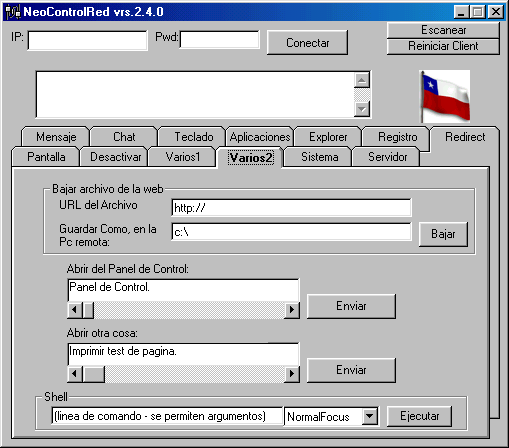Click the Bajar download button

(443, 234)
